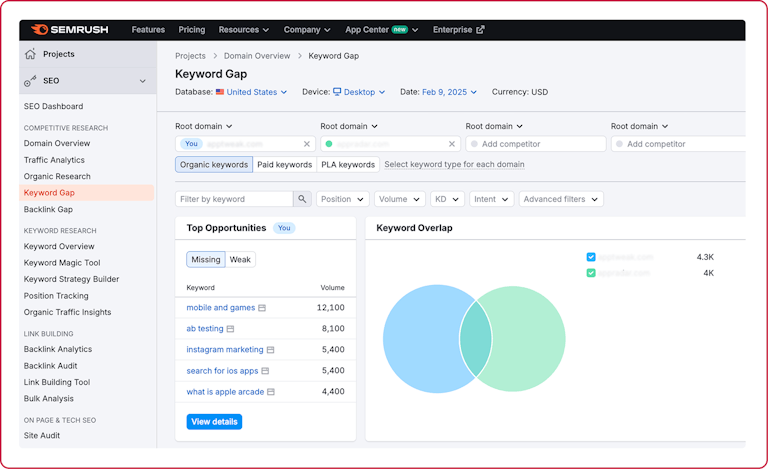Open the Position filter dropdown
Image resolution: width=768 pixels, height=469 pixels.
[x=342, y=199]
